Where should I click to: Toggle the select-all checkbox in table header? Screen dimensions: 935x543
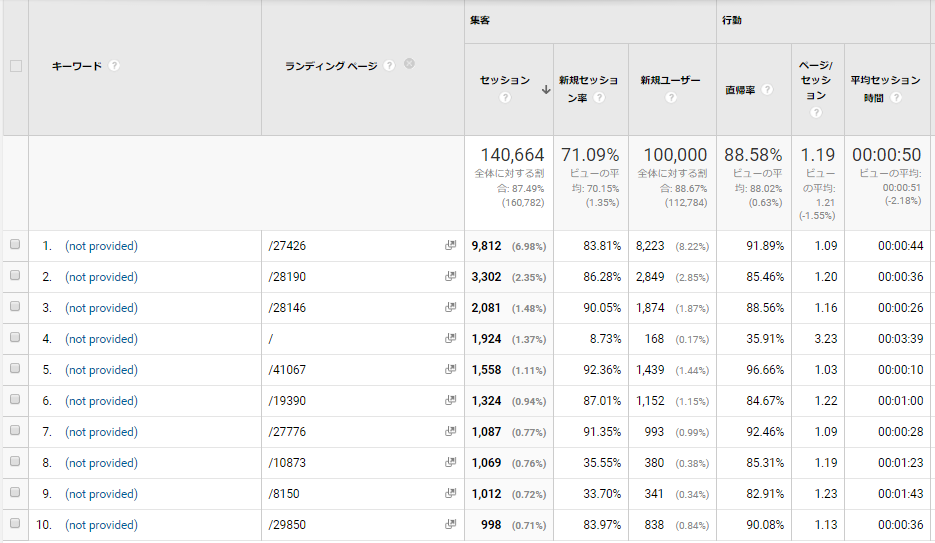coord(15,66)
